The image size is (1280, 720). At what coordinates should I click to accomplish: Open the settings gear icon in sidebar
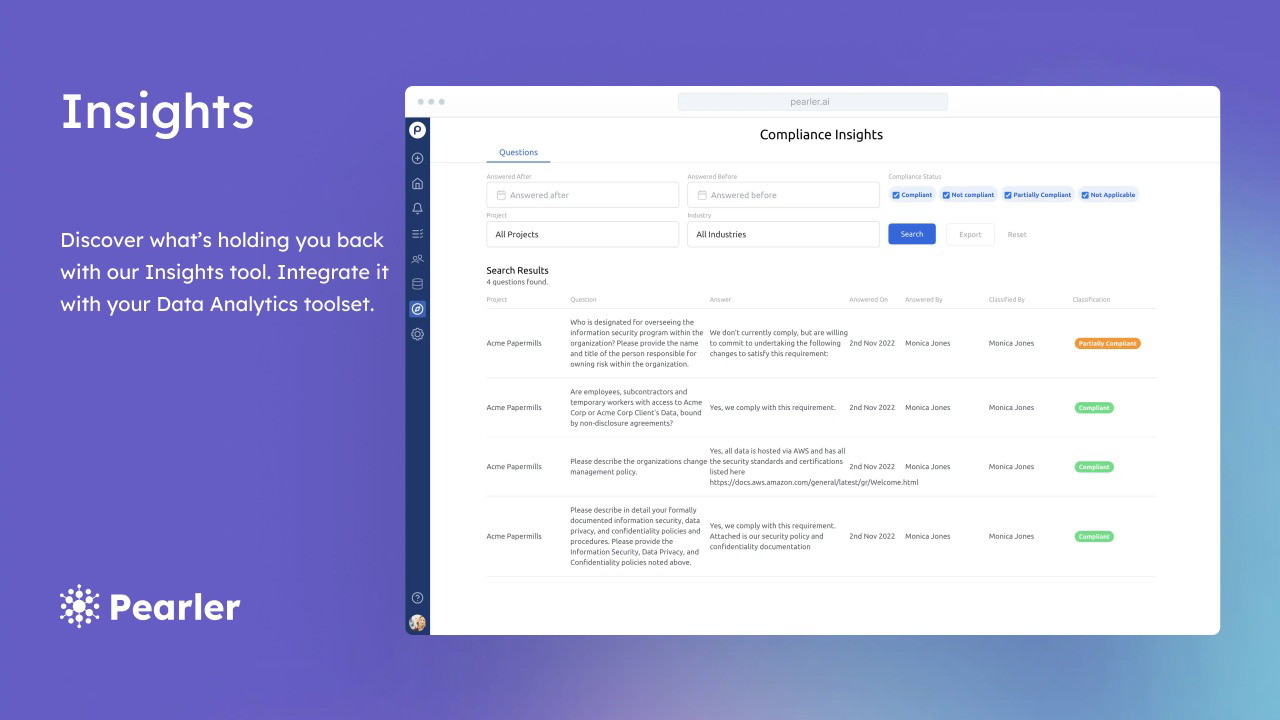coord(417,333)
